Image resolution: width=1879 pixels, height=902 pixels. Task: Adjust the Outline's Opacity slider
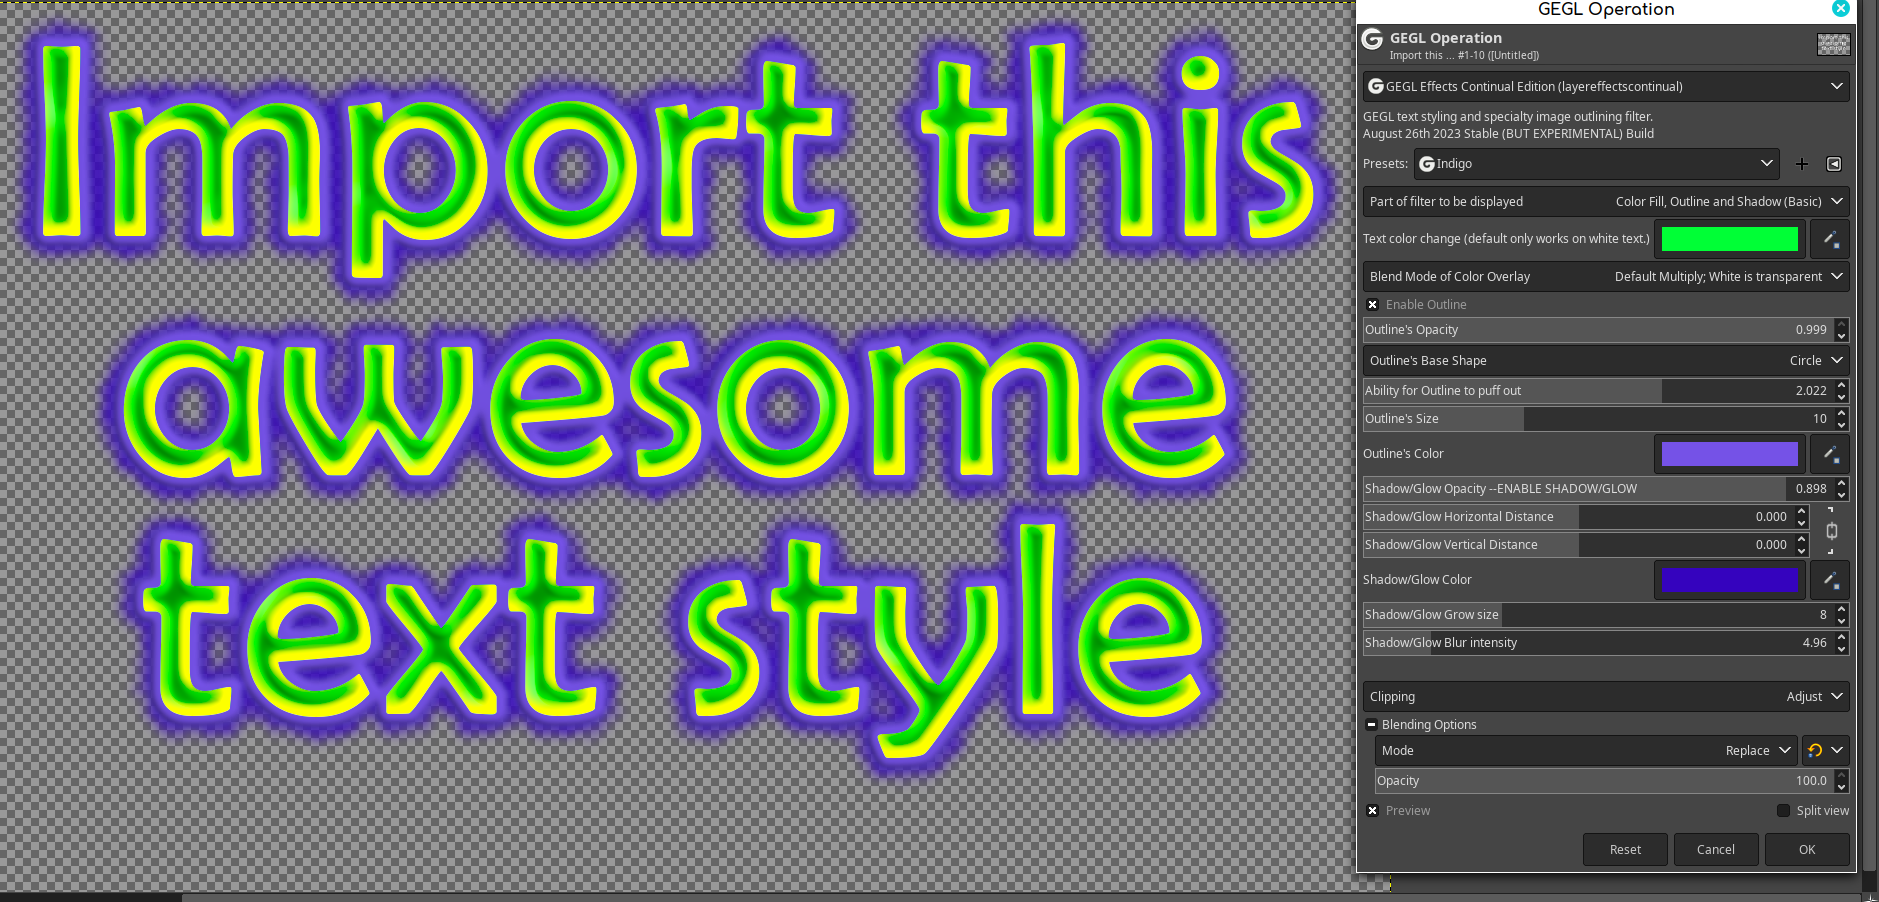[1598, 330]
